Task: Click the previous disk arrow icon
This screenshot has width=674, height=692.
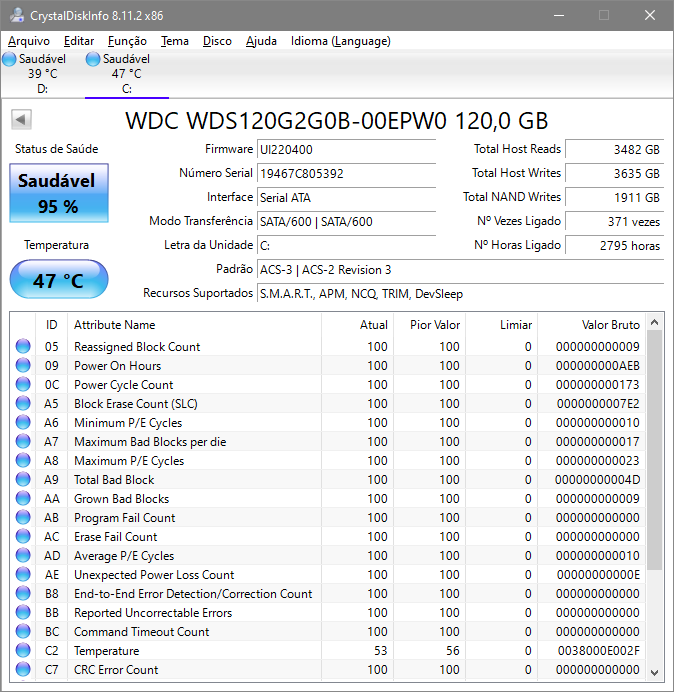Action: tap(21, 119)
